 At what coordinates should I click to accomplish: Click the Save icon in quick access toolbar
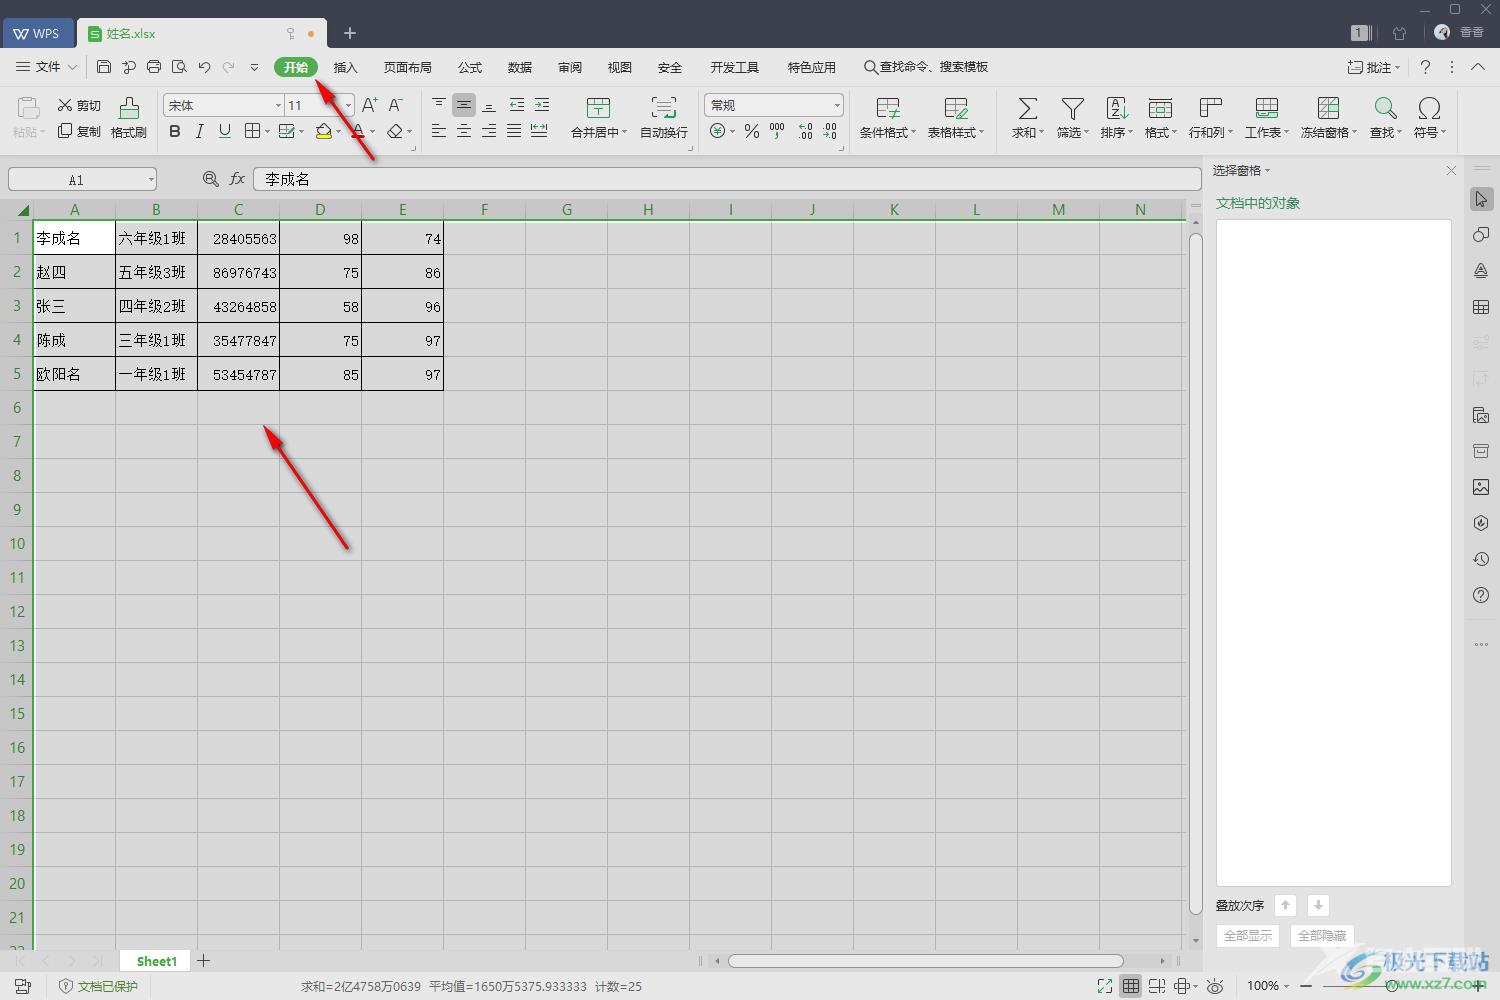pyautogui.click(x=104, y=67)
